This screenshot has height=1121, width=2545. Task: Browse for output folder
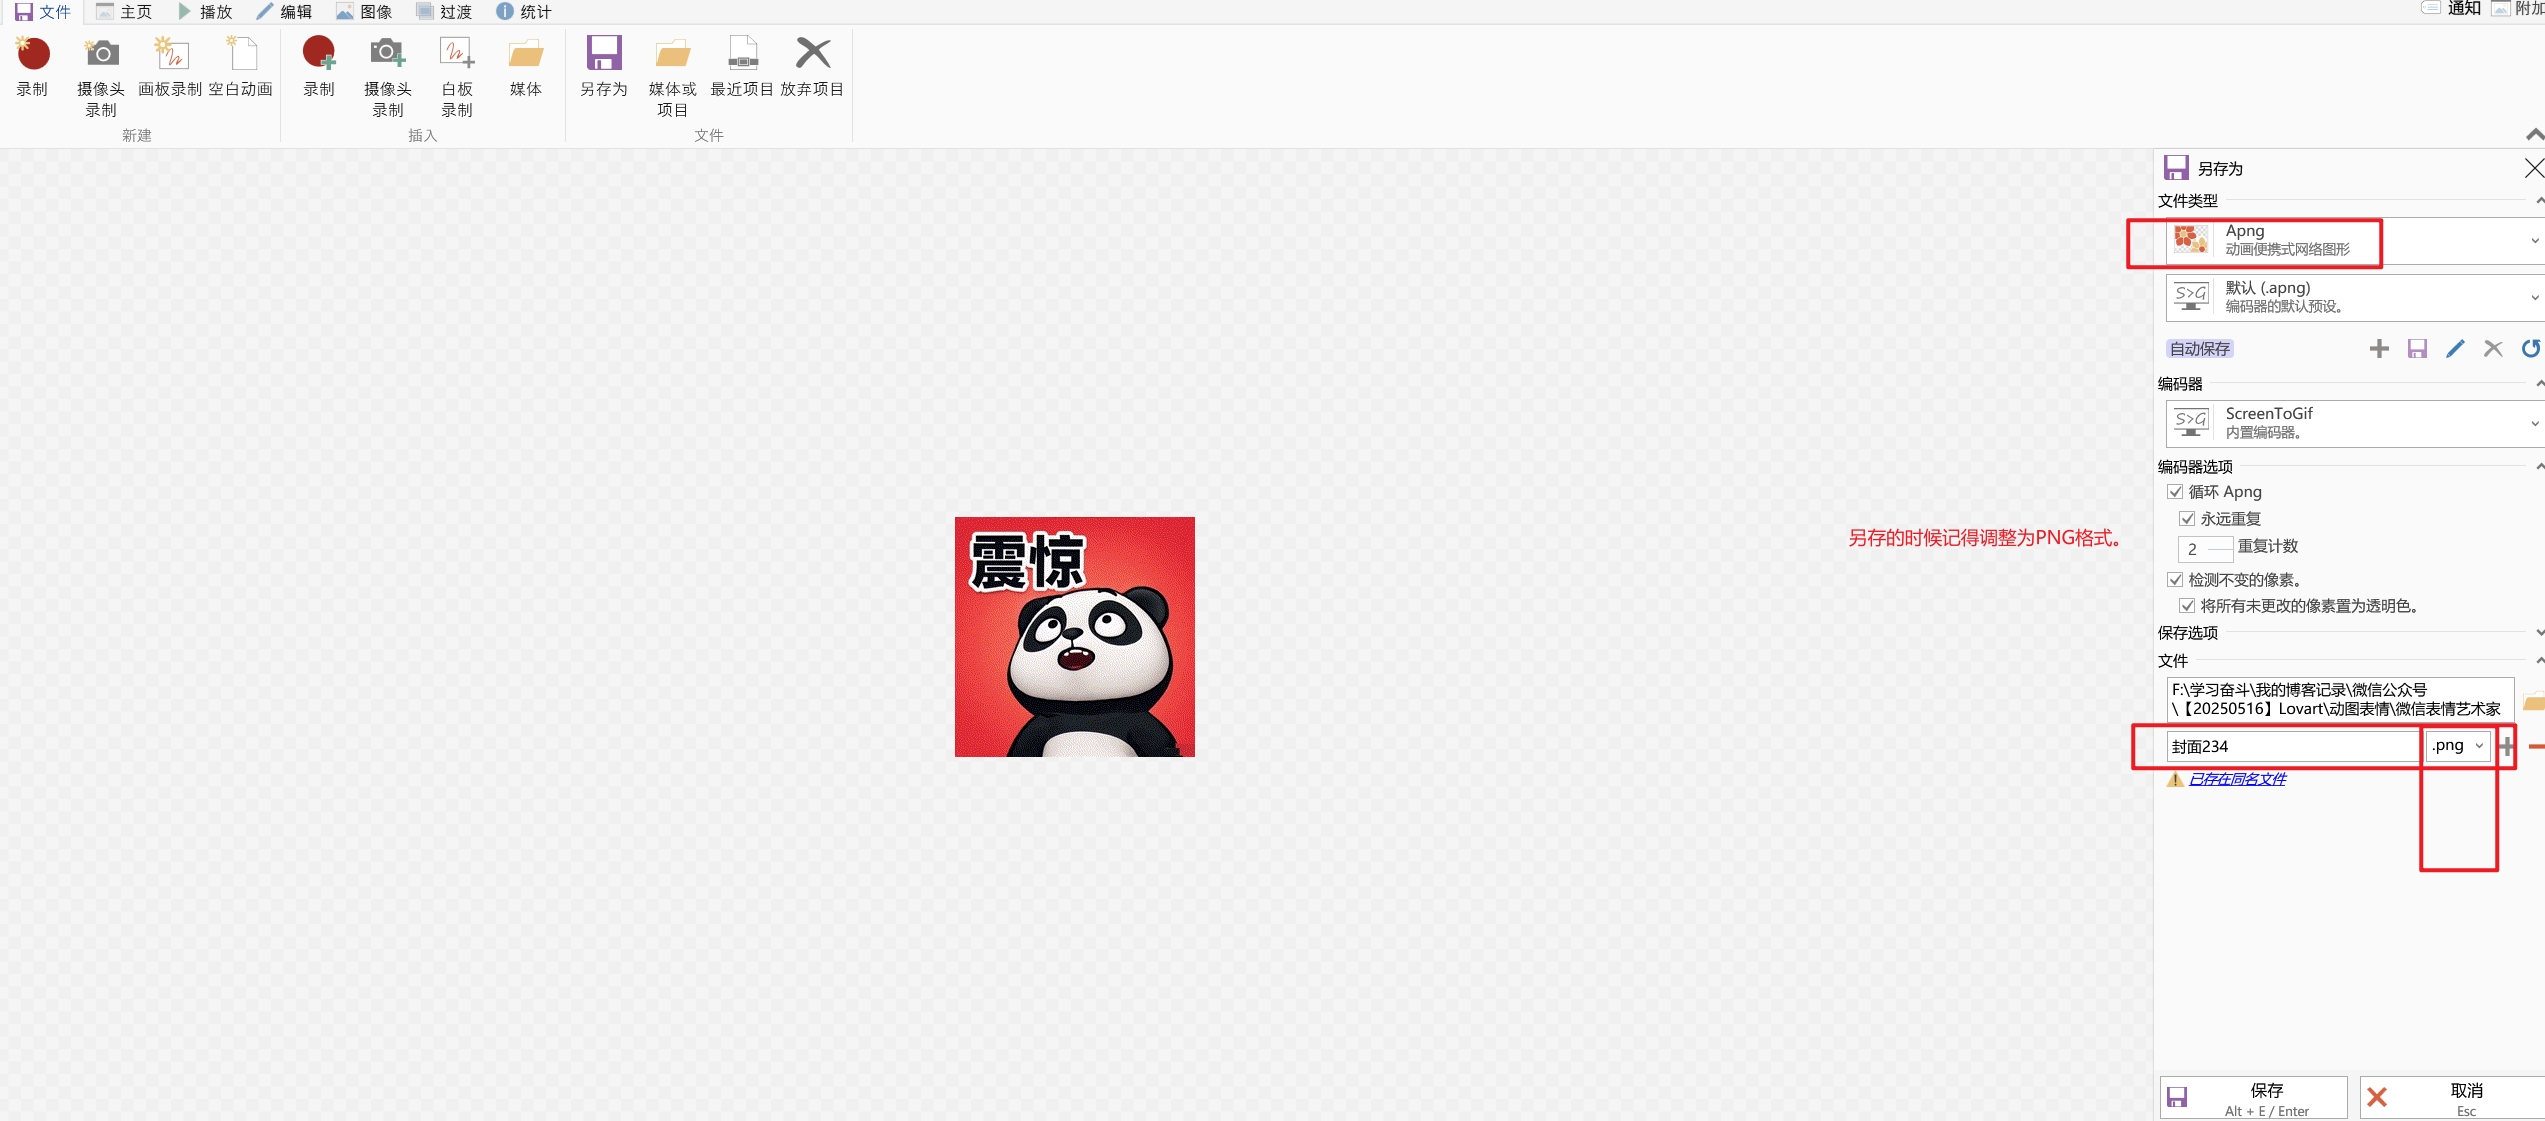pos(2533,701)
